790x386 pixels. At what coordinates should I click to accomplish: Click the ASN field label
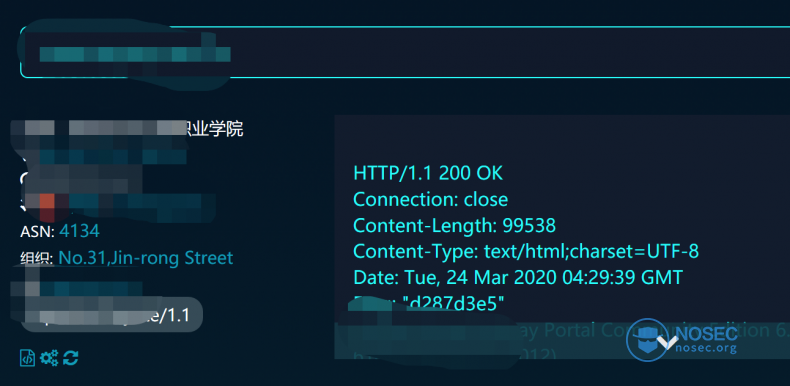pyautogui.click(x=38, y=232)
